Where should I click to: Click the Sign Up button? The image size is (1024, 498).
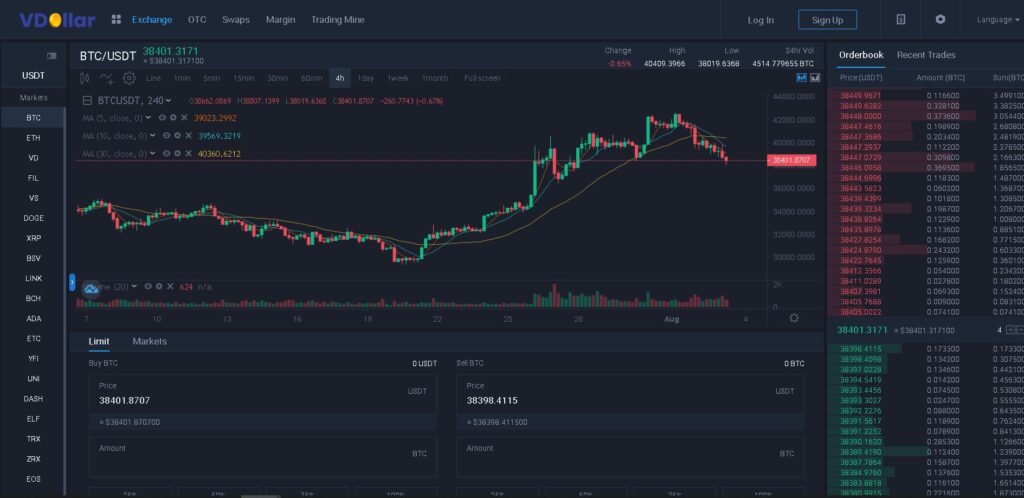pyautogui.click(x=827, y=20)
